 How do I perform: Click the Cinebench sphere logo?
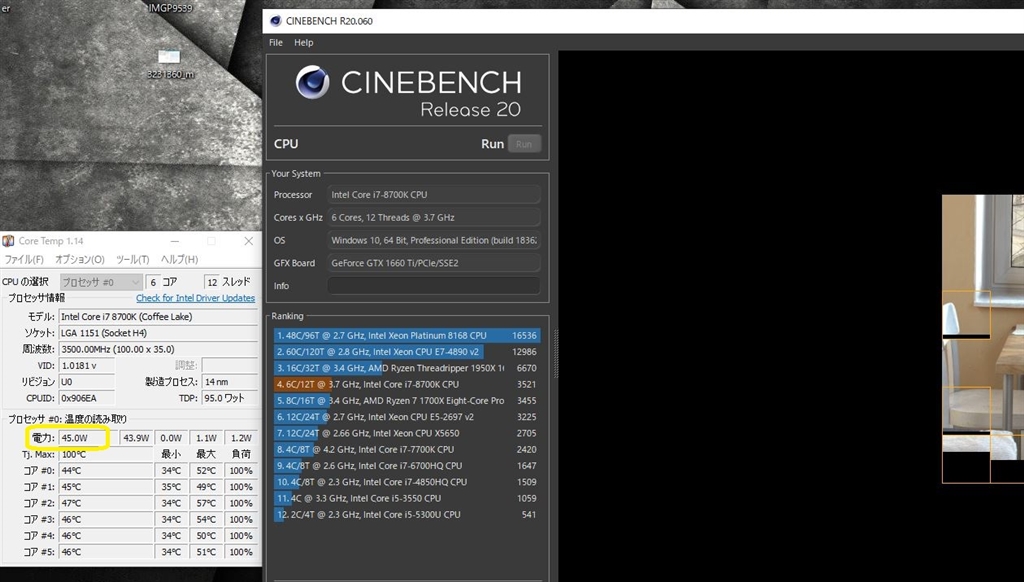click(x=312, y=82)
